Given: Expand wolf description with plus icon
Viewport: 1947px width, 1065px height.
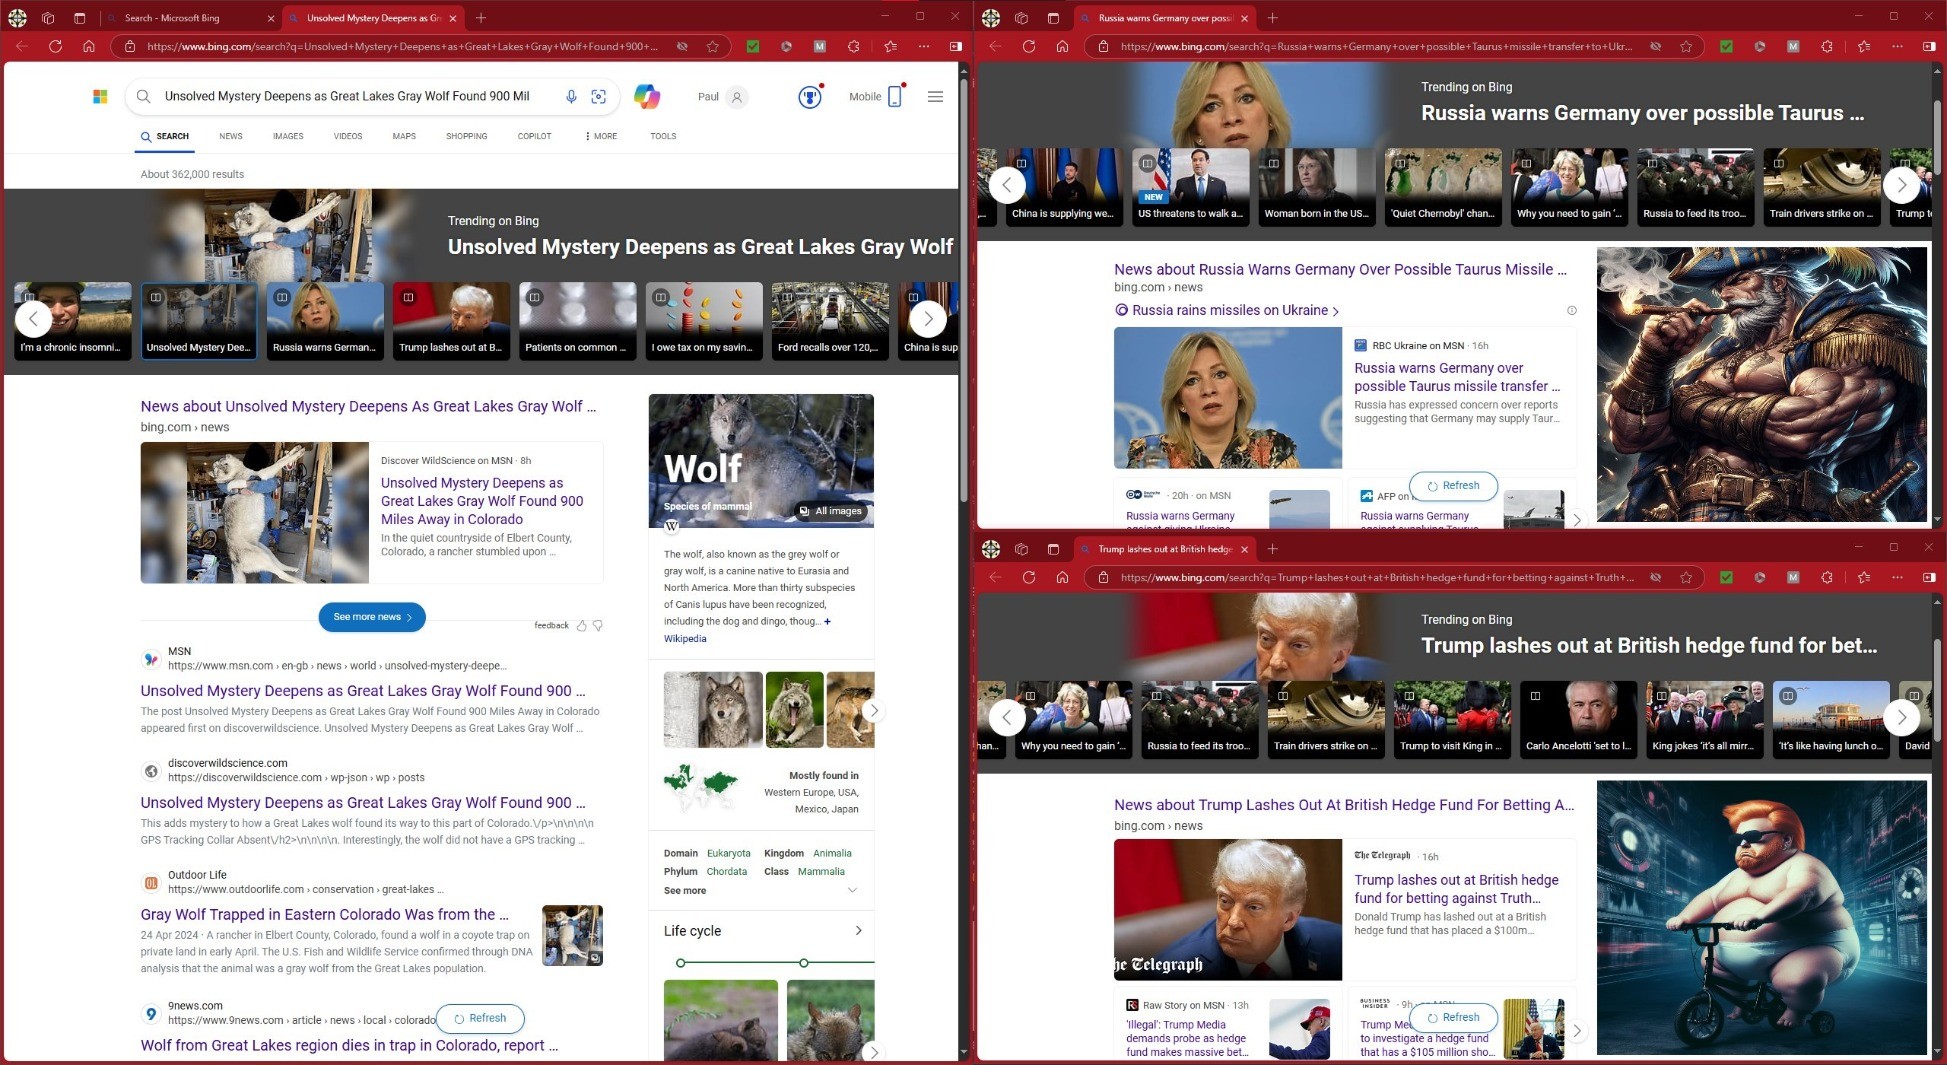Looking at the screenshot, I should [827, 621].
